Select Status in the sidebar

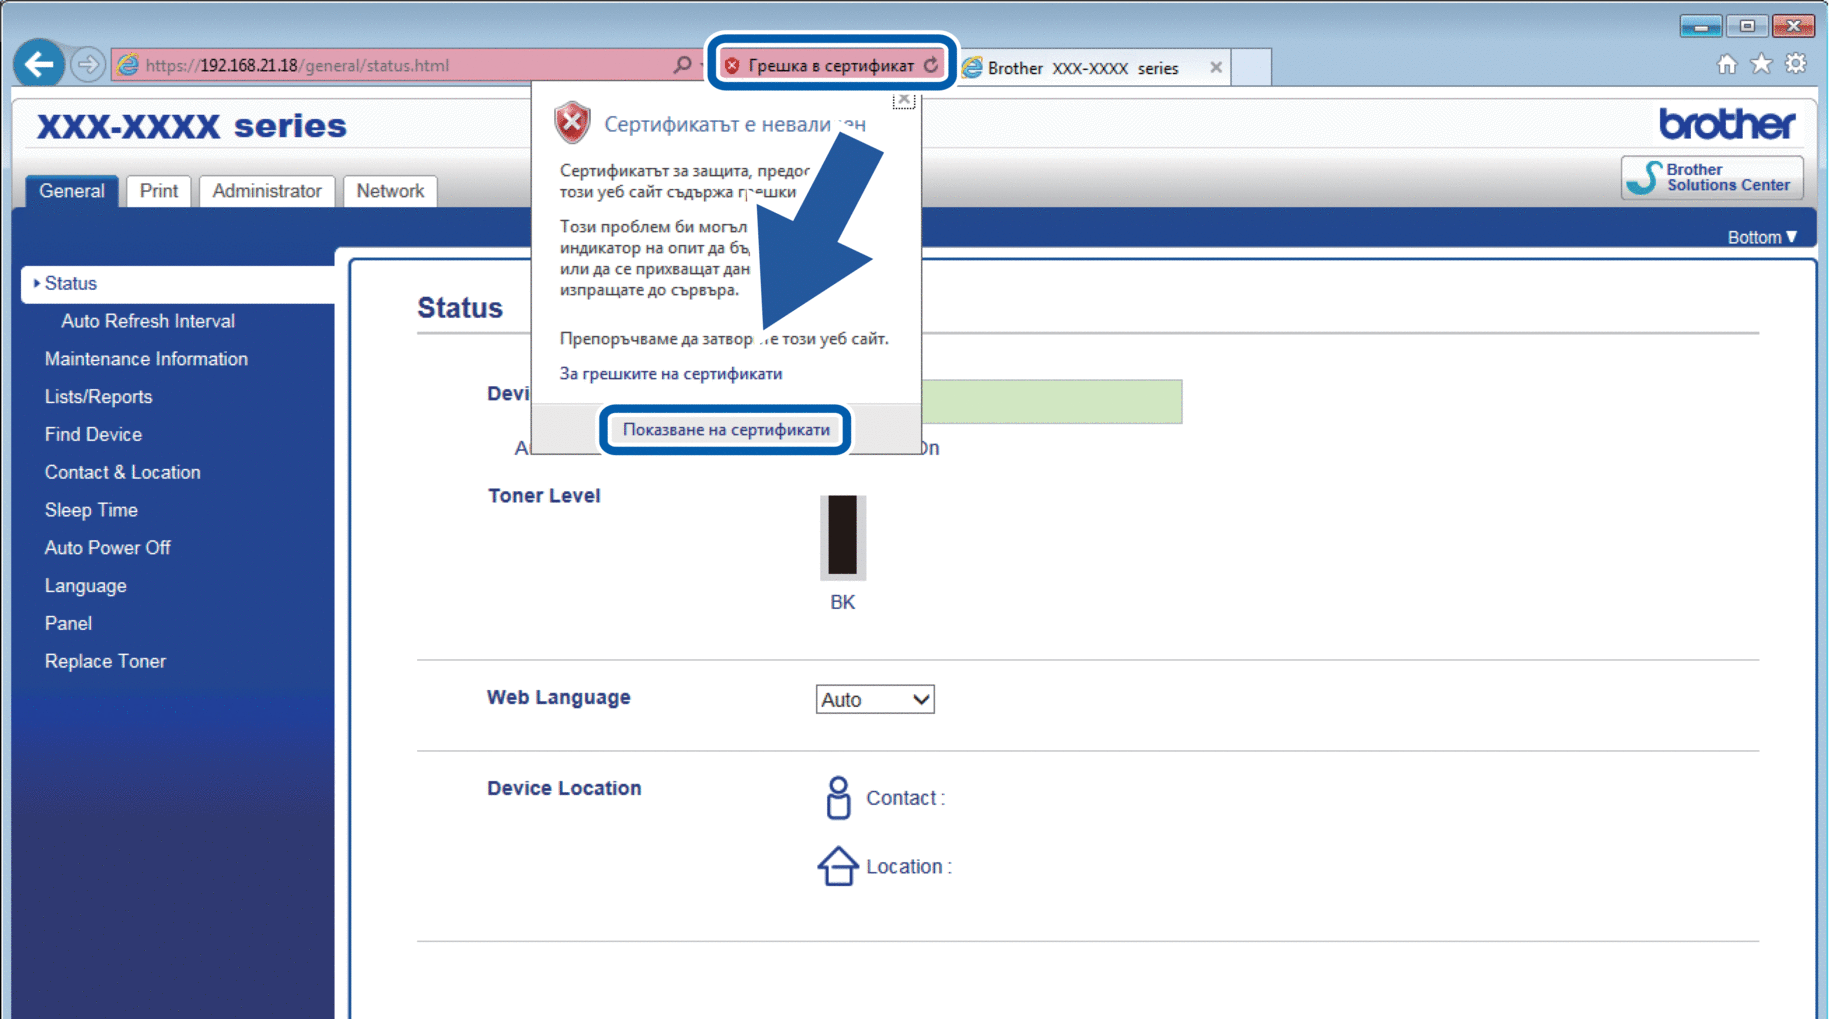178,284
